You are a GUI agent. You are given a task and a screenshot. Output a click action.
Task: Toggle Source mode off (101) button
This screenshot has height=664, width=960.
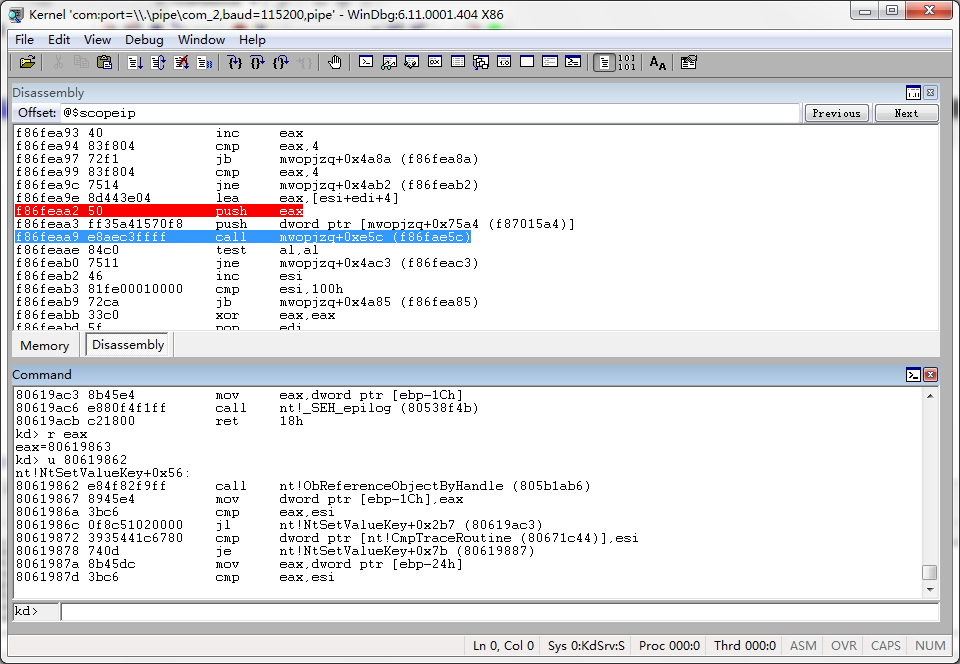click(626, 62)
